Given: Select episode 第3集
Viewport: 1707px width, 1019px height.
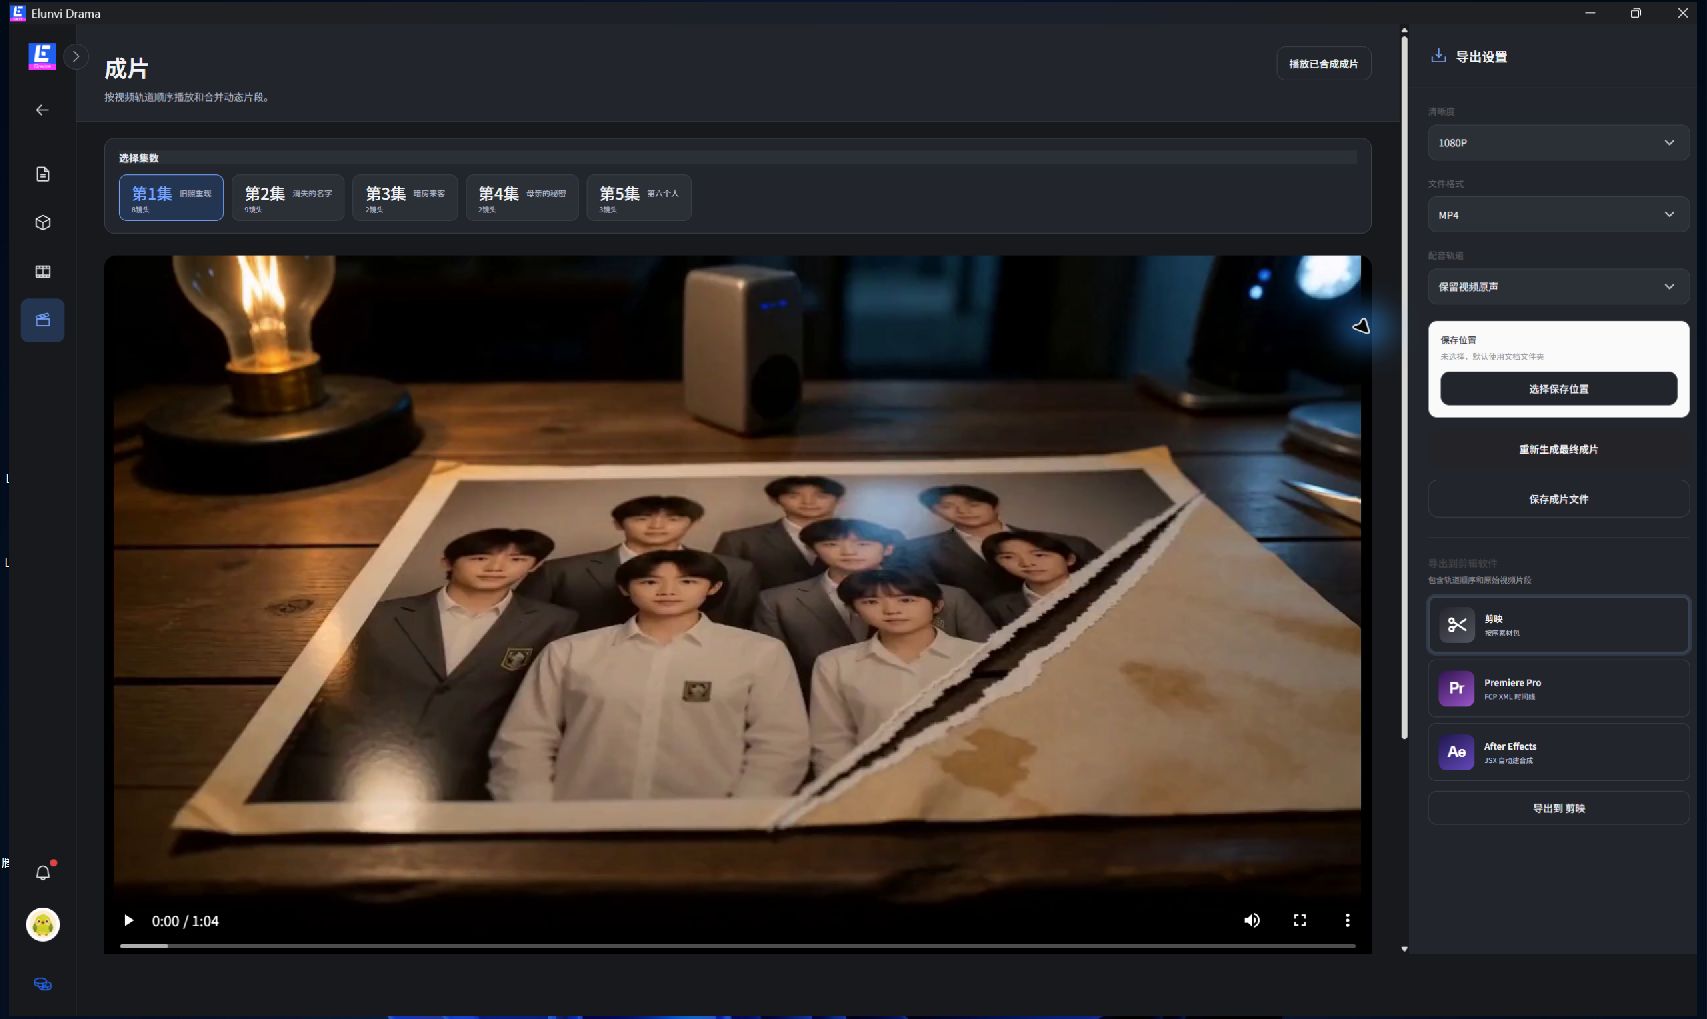Looking at the screenshot, I should pyautogui.click(x=405, y=197).
